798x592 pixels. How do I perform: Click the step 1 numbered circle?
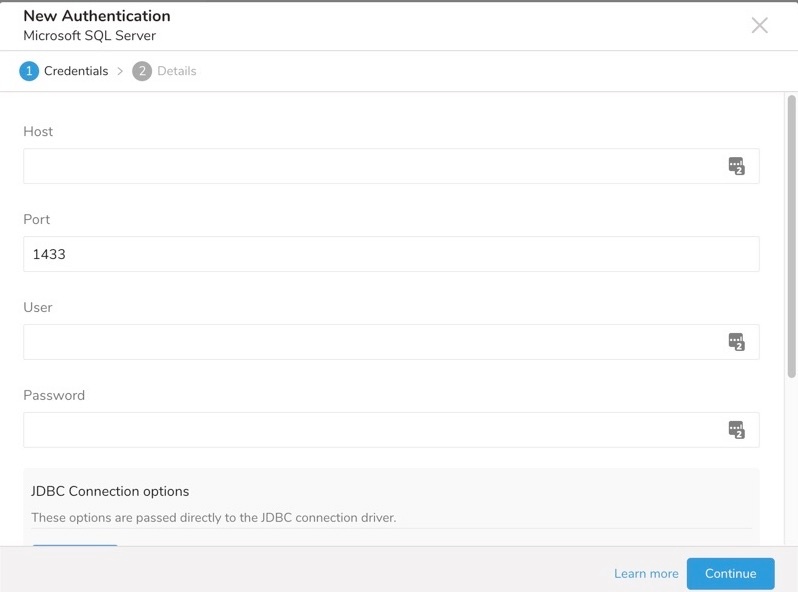pos(29,71)
